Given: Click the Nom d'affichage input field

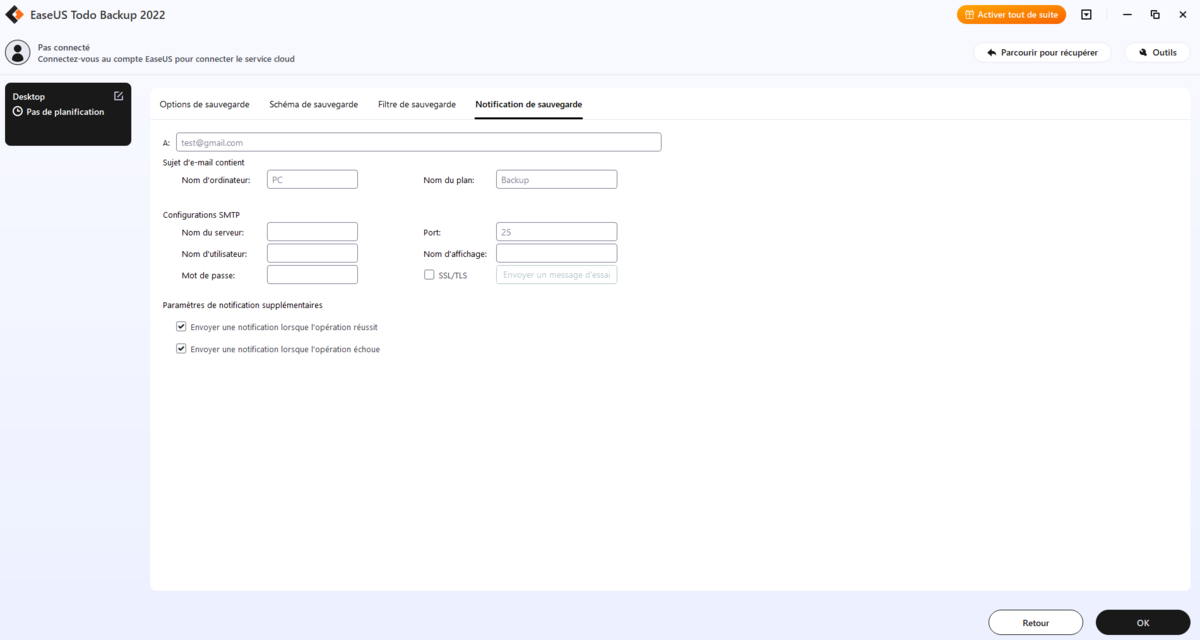Looking at the screenshot, I should [x=556, y=253].
